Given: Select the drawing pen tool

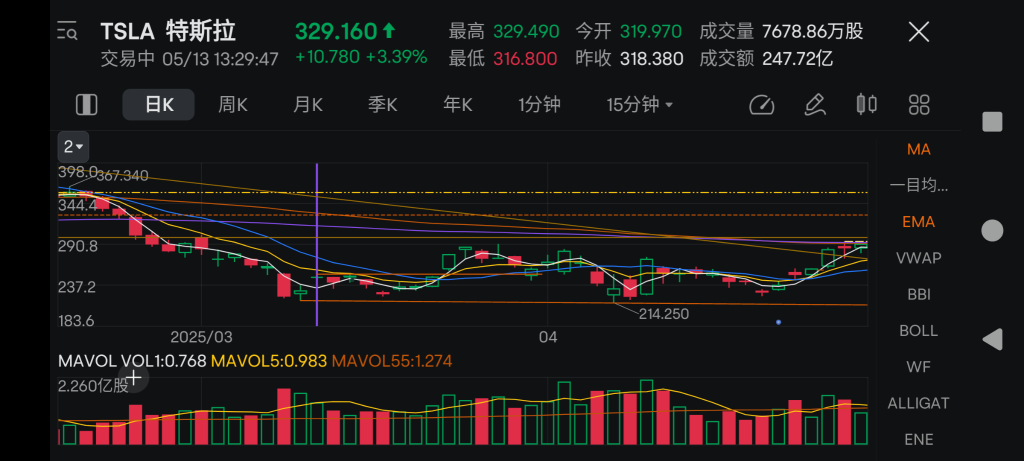Looking at the screenshot, I should 814,104.
